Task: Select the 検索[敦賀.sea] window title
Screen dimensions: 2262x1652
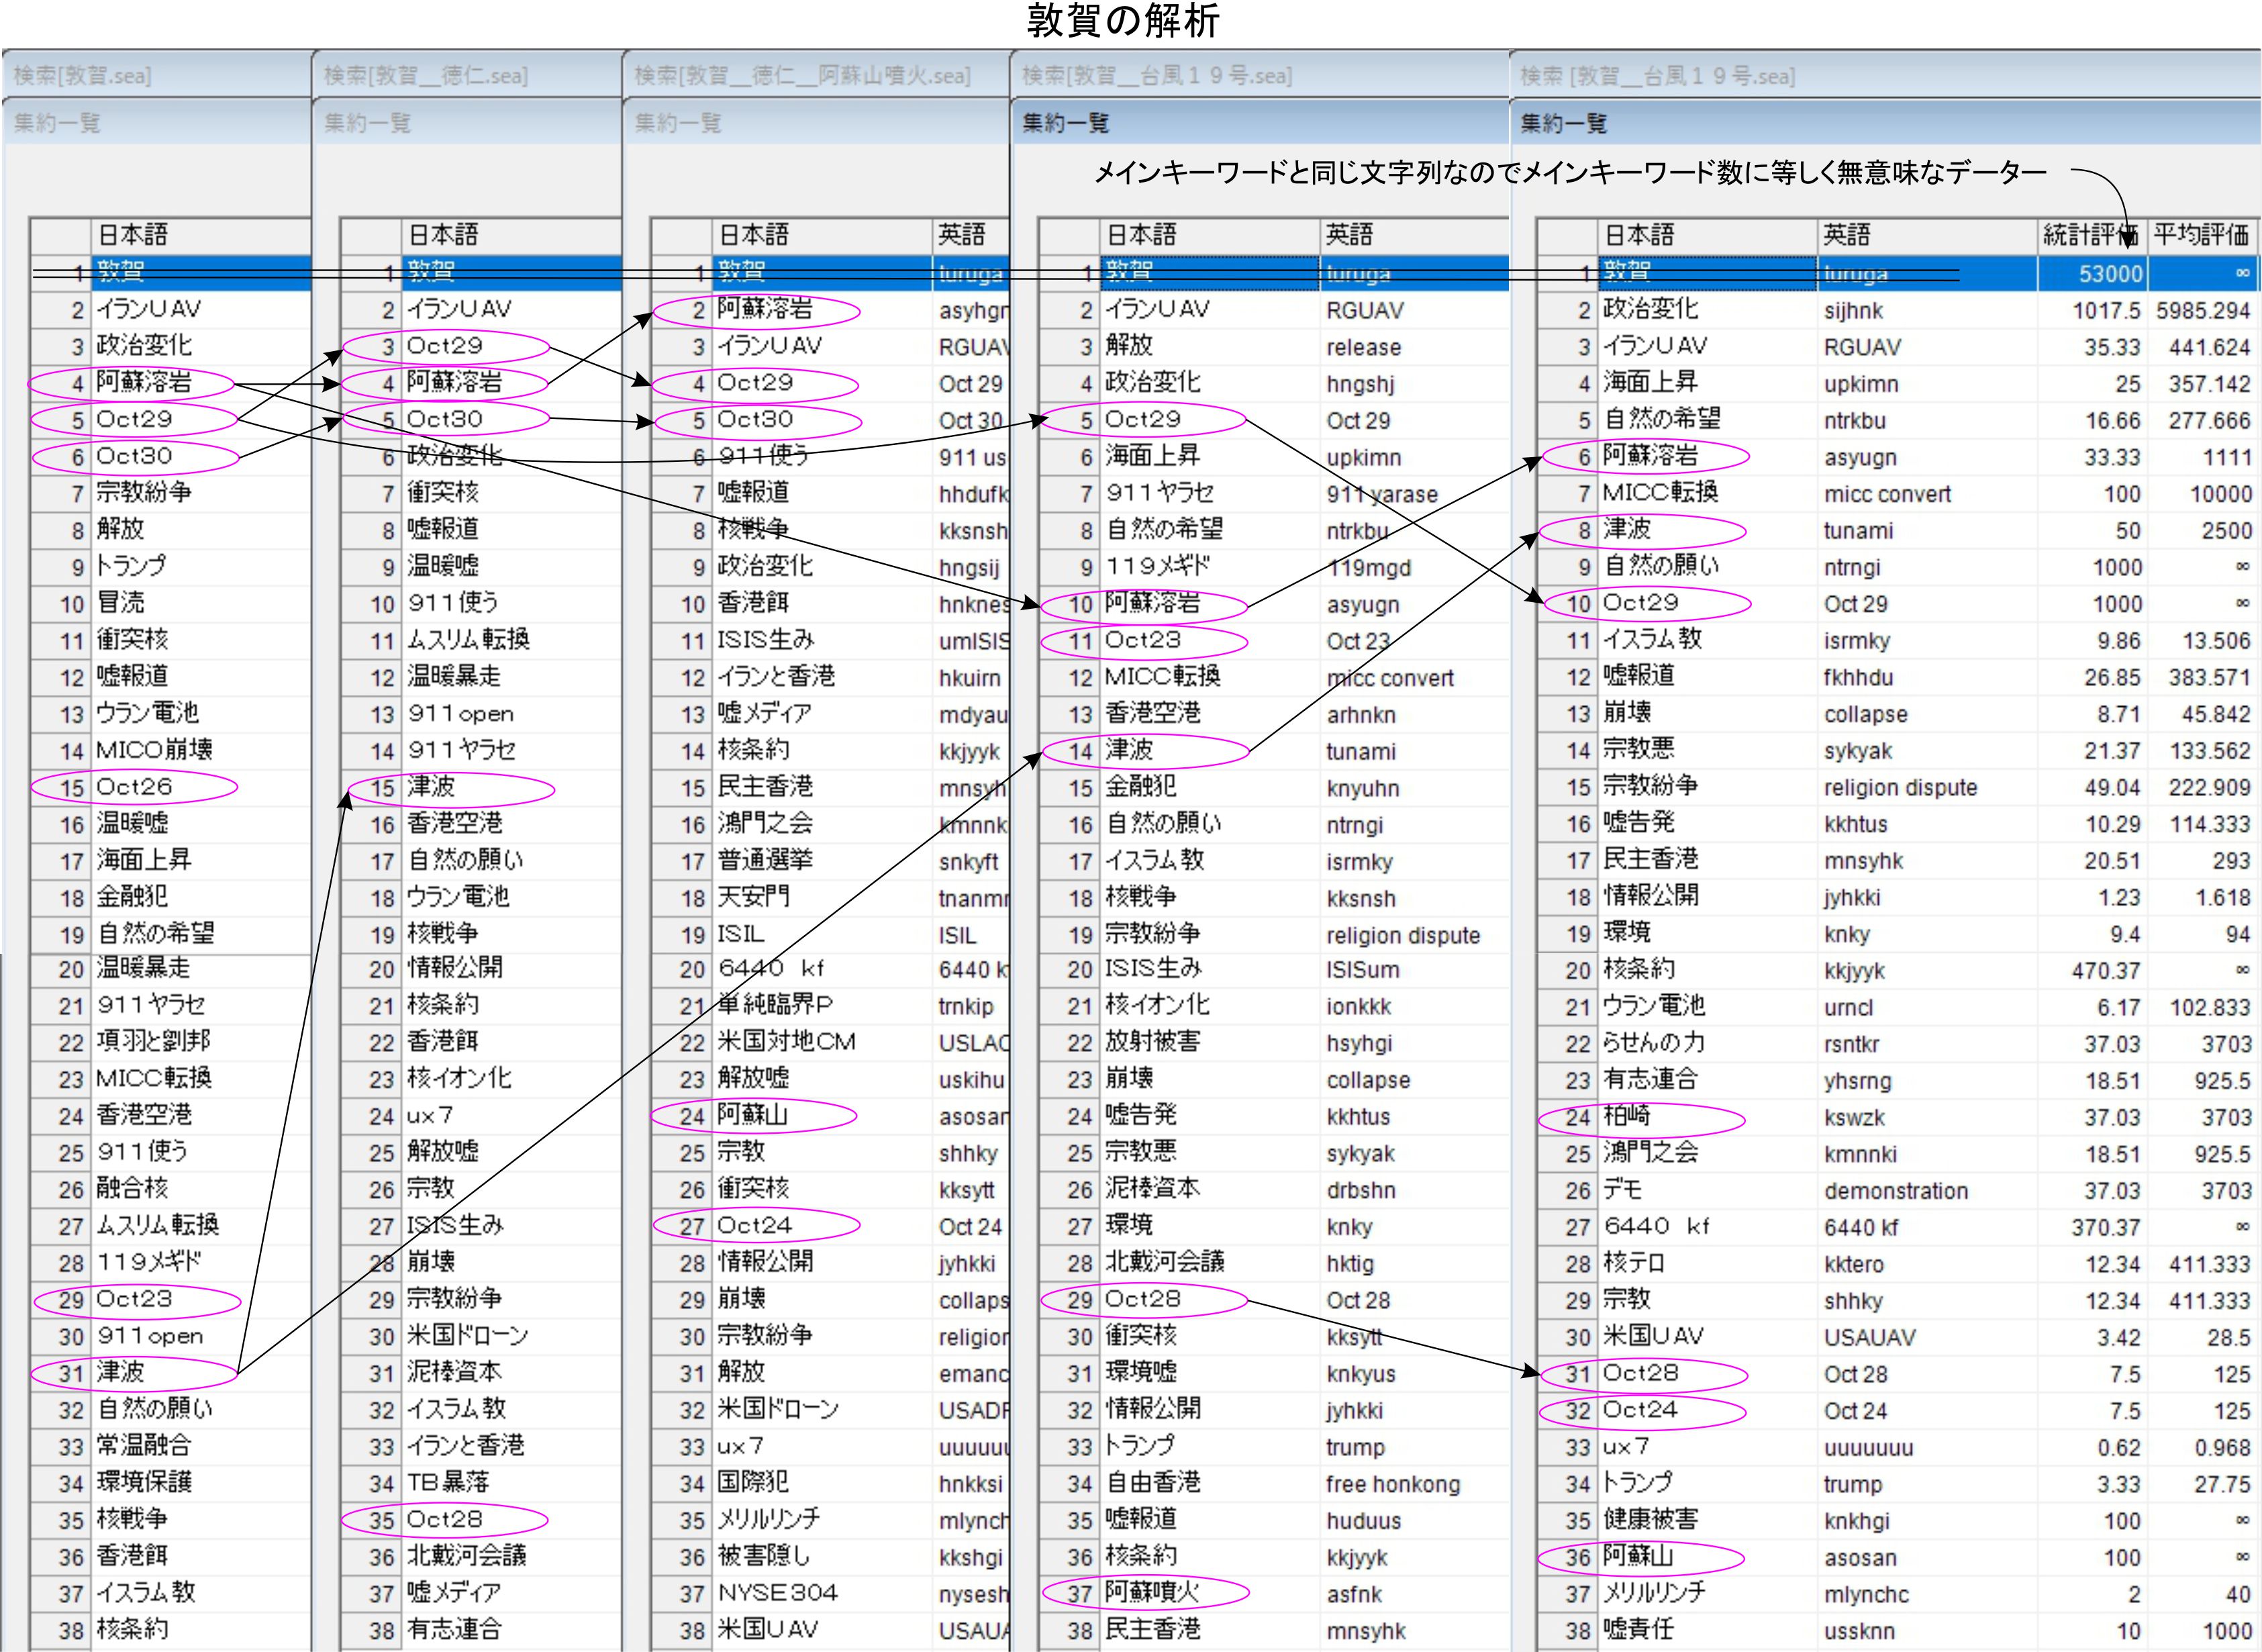Action: pyautogui.click(x=82, y=76)
